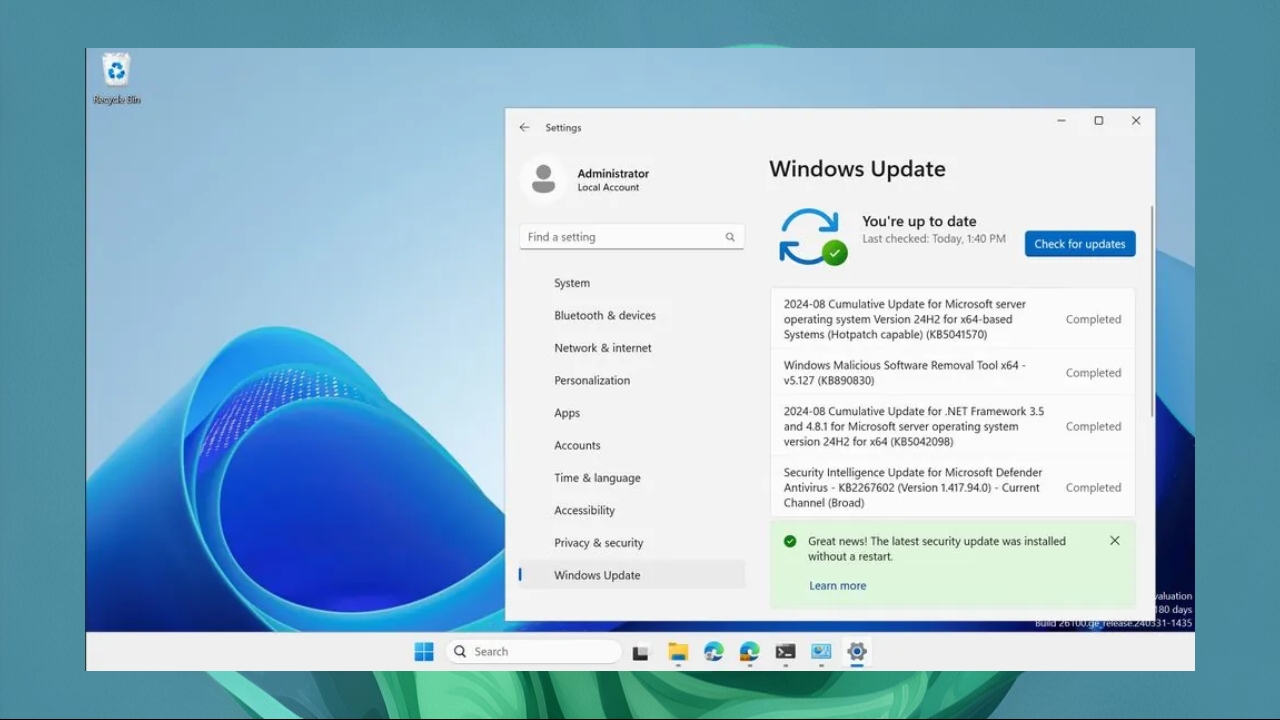Viewport: 1280px width, 720px height.
Task: Click the Last checked time text
Action: coord(934,239)
